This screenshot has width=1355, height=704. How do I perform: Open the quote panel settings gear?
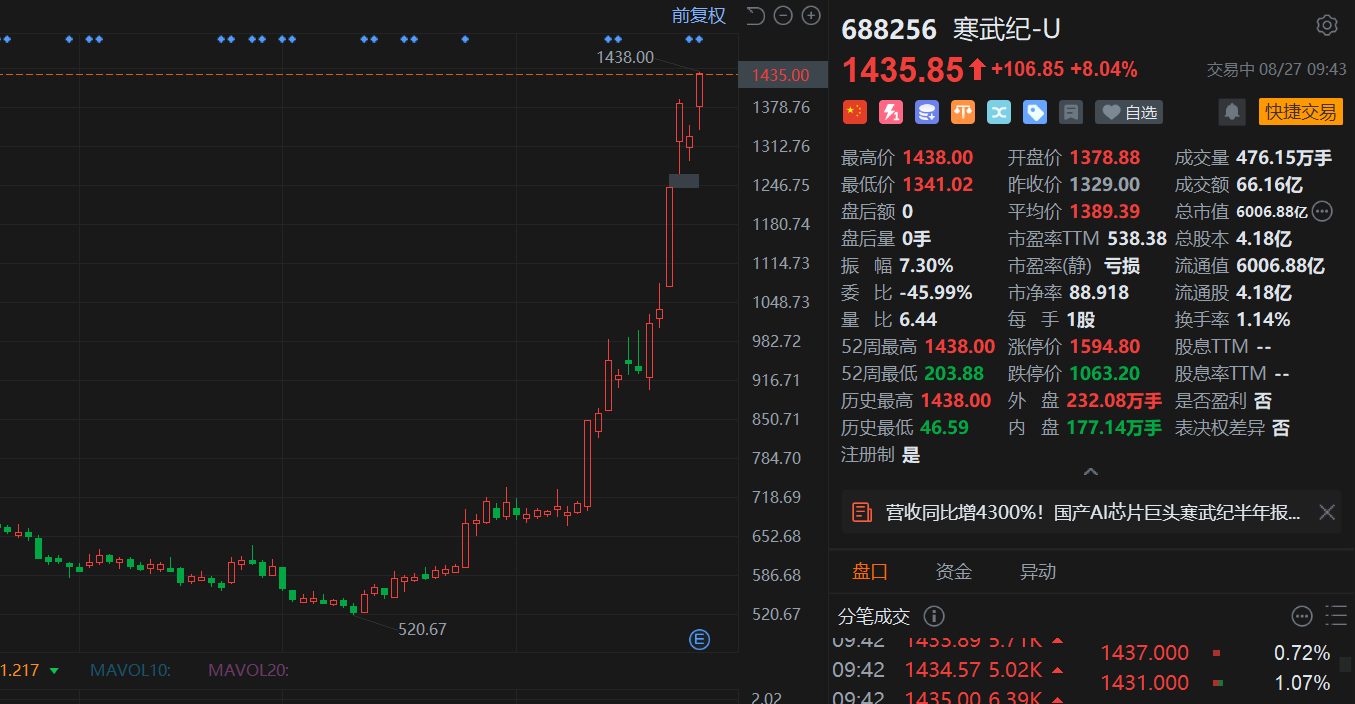[x=1327, y=26]
